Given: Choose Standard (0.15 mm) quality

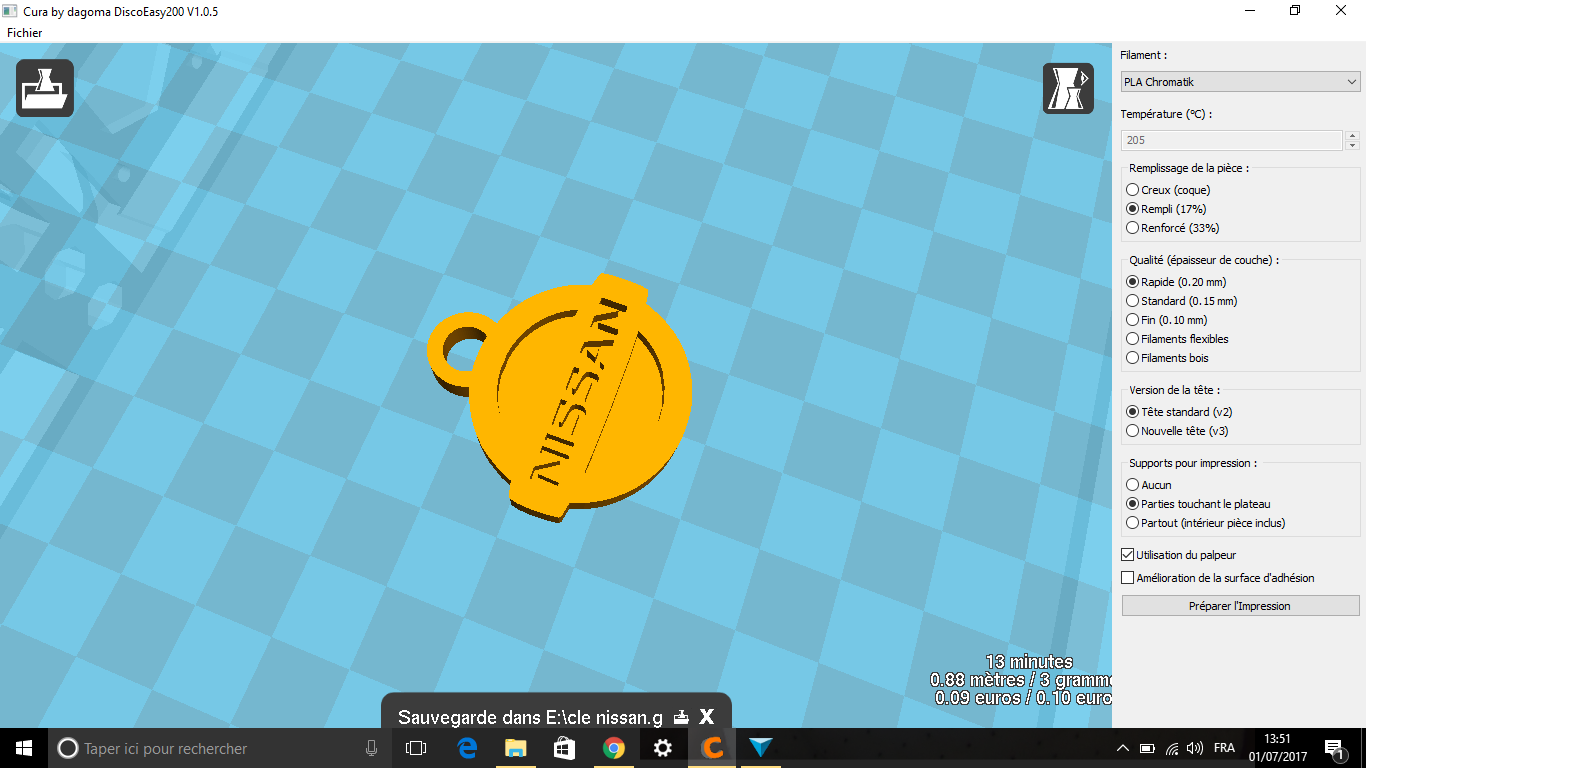Looking at the screenshot, I should [1182, 301].
